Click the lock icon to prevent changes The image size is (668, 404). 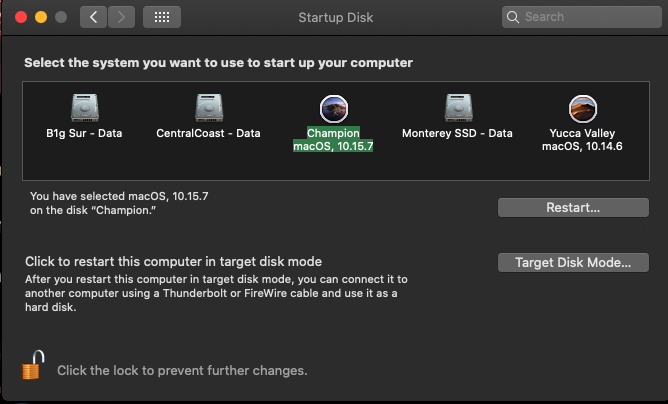[33, 366]
